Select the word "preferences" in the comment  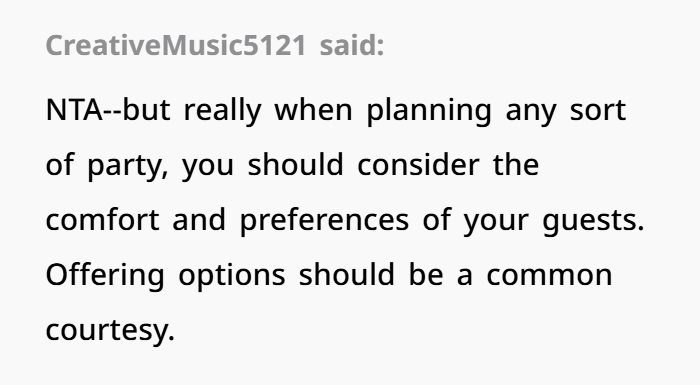tap(324, 221)
